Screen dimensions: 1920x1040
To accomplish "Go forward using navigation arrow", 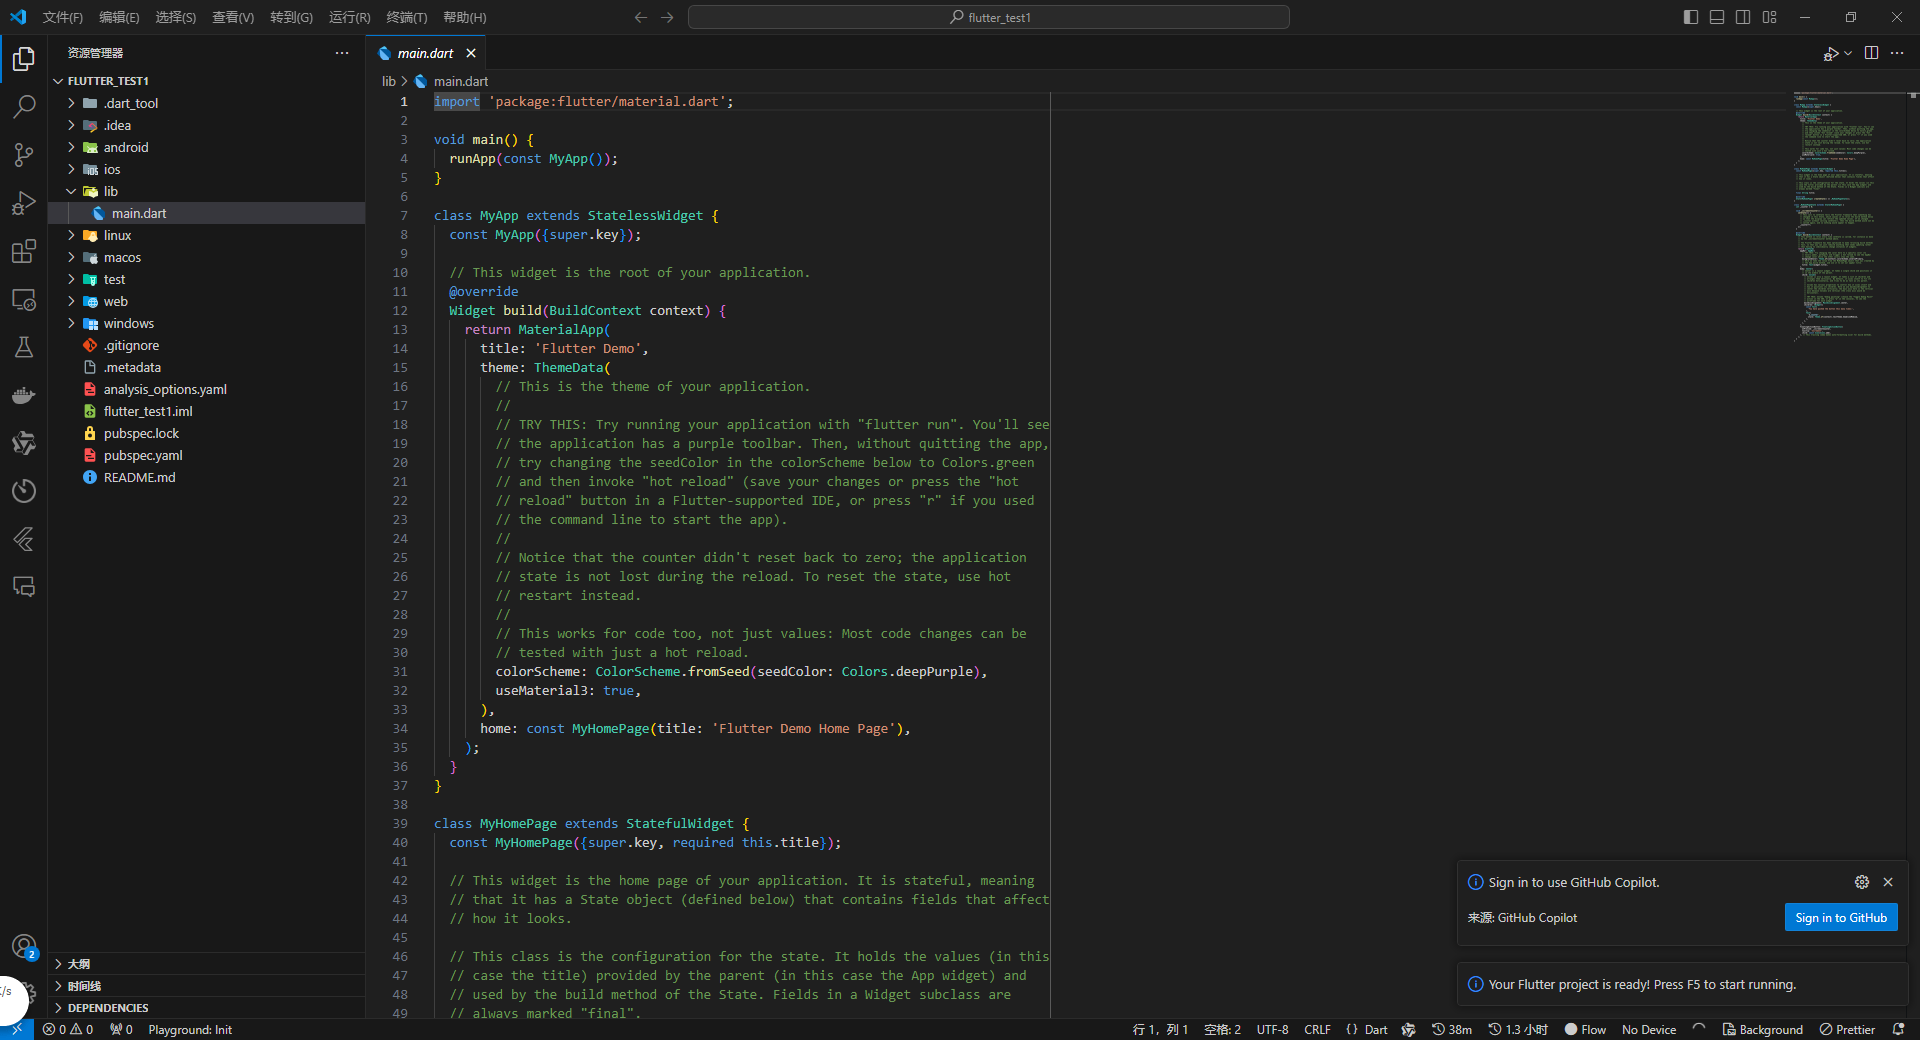I will point(667,17).
